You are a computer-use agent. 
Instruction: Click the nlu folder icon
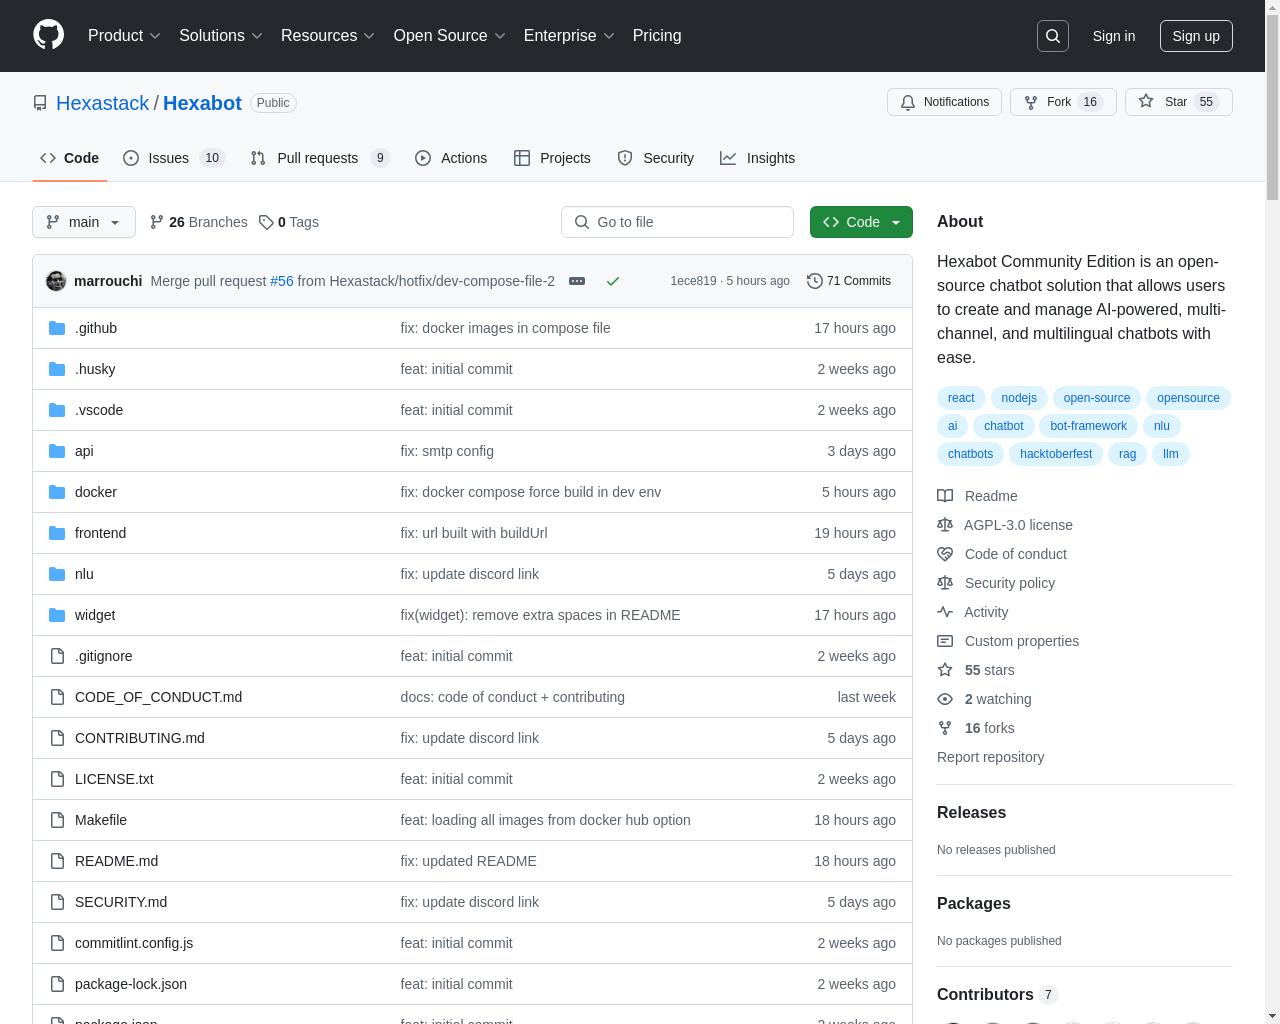(57, 574)
